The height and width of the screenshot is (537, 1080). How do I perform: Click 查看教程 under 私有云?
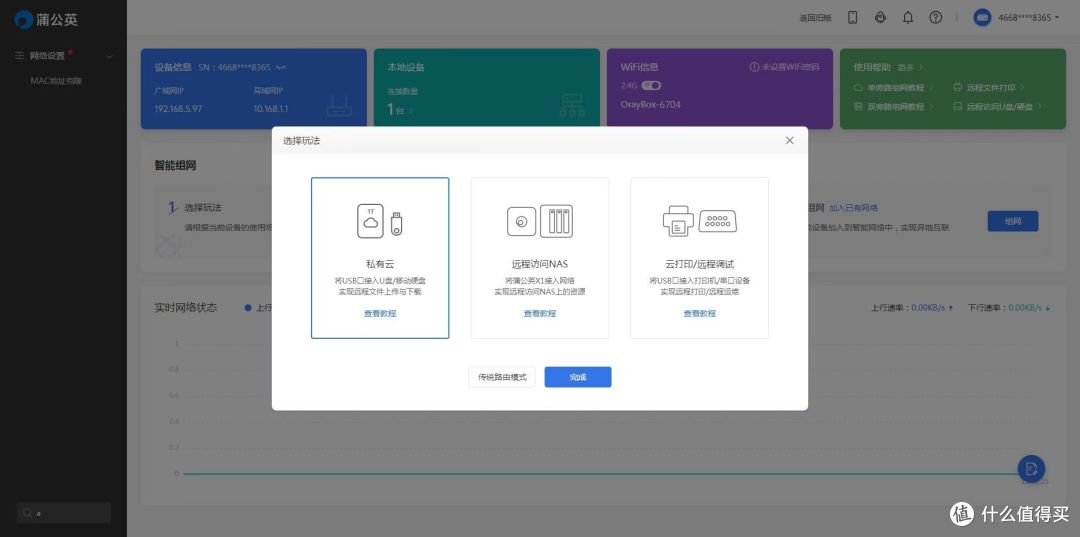point(380,313)
